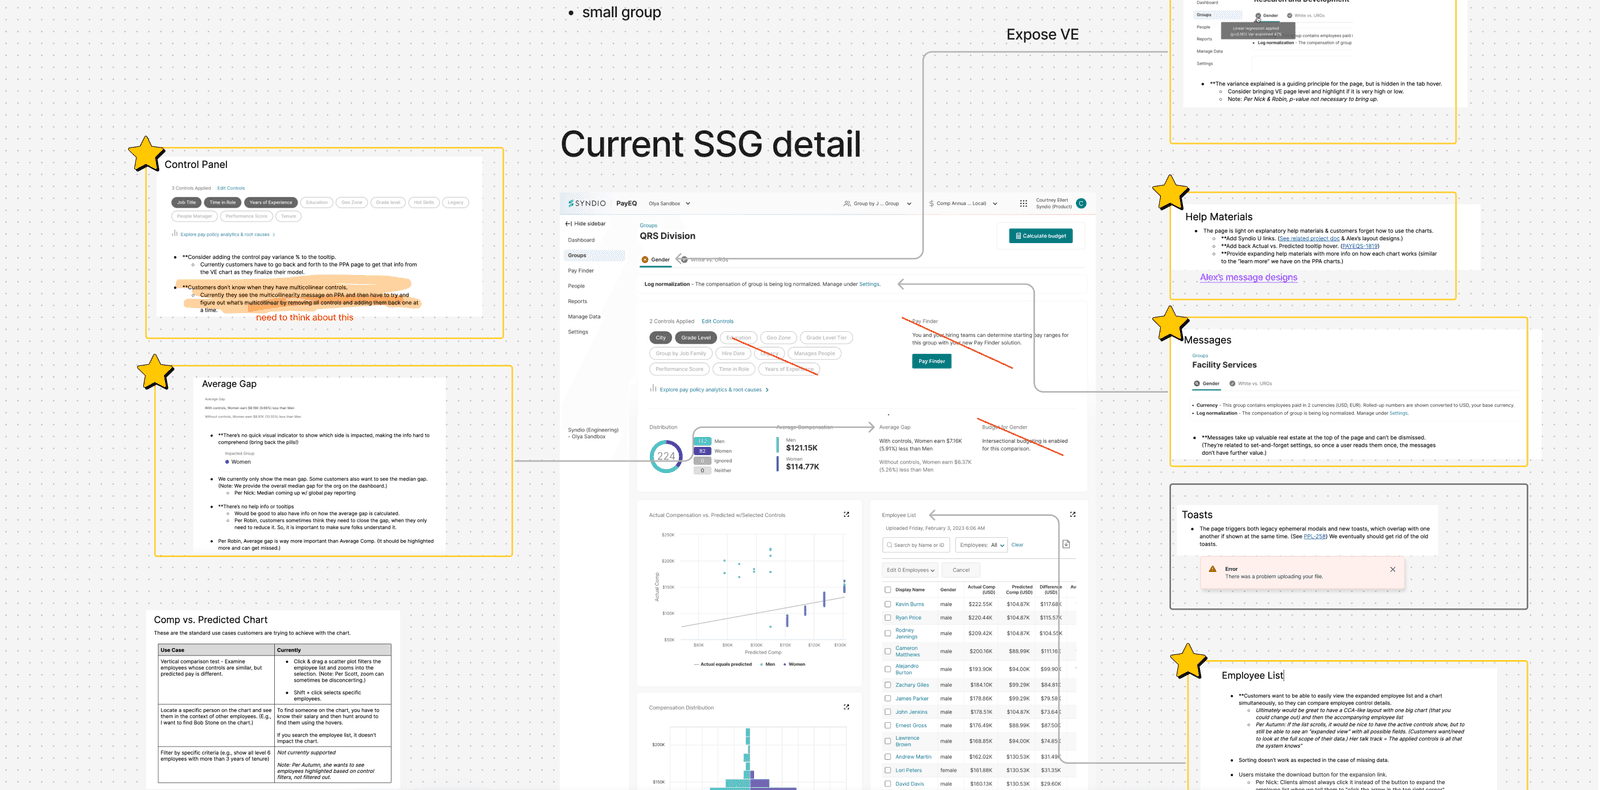Click the Hide sidebar arrow control

pyautogui.click(x=586, y=224)
